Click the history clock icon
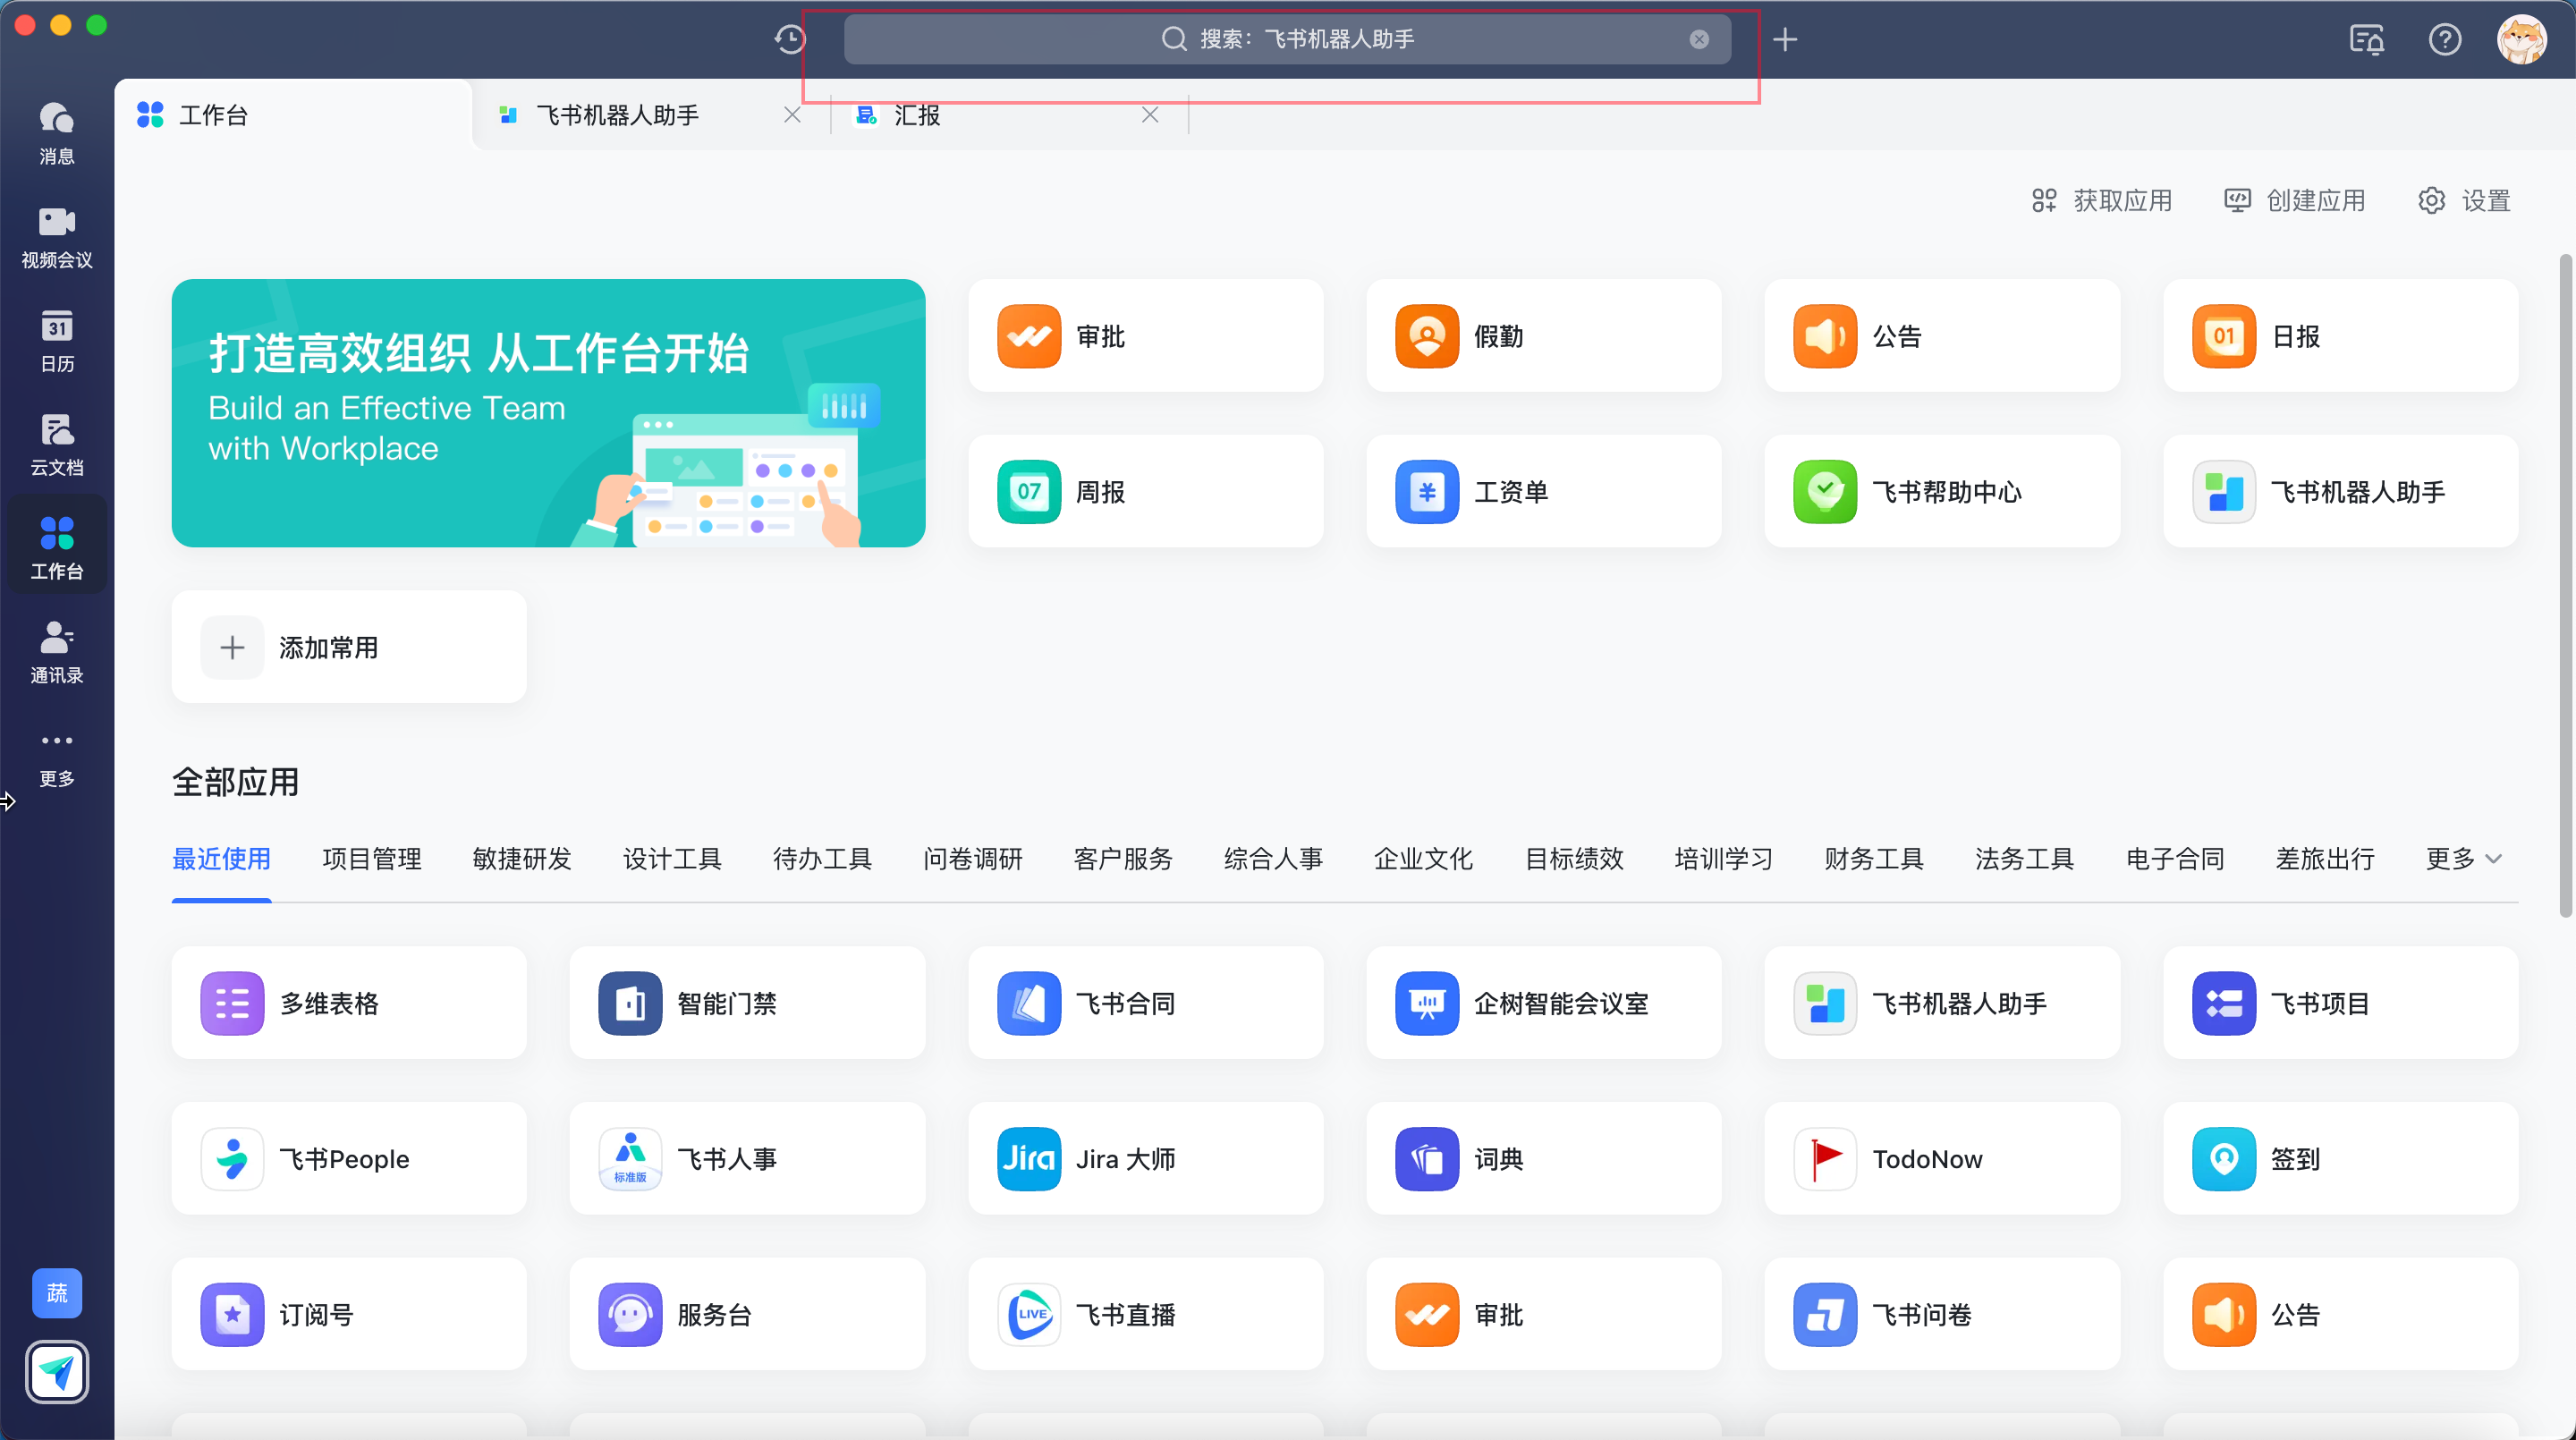Viewport: 2576px width, 1440px height. (x=790, y=39)
